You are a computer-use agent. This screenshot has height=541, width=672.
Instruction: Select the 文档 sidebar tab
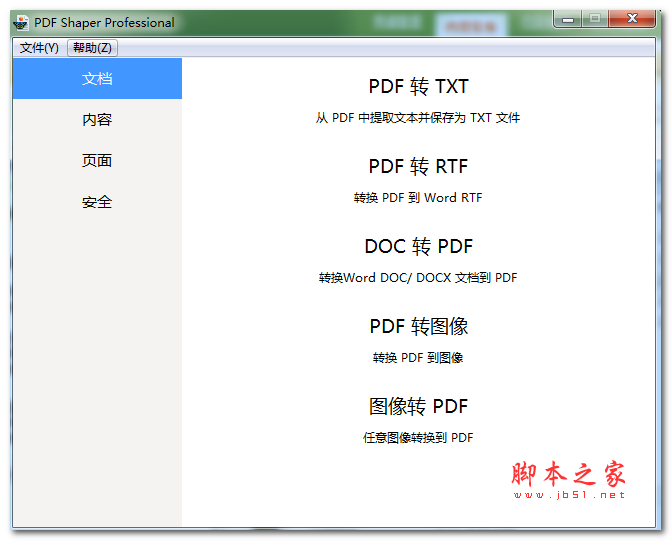point(97,78)
